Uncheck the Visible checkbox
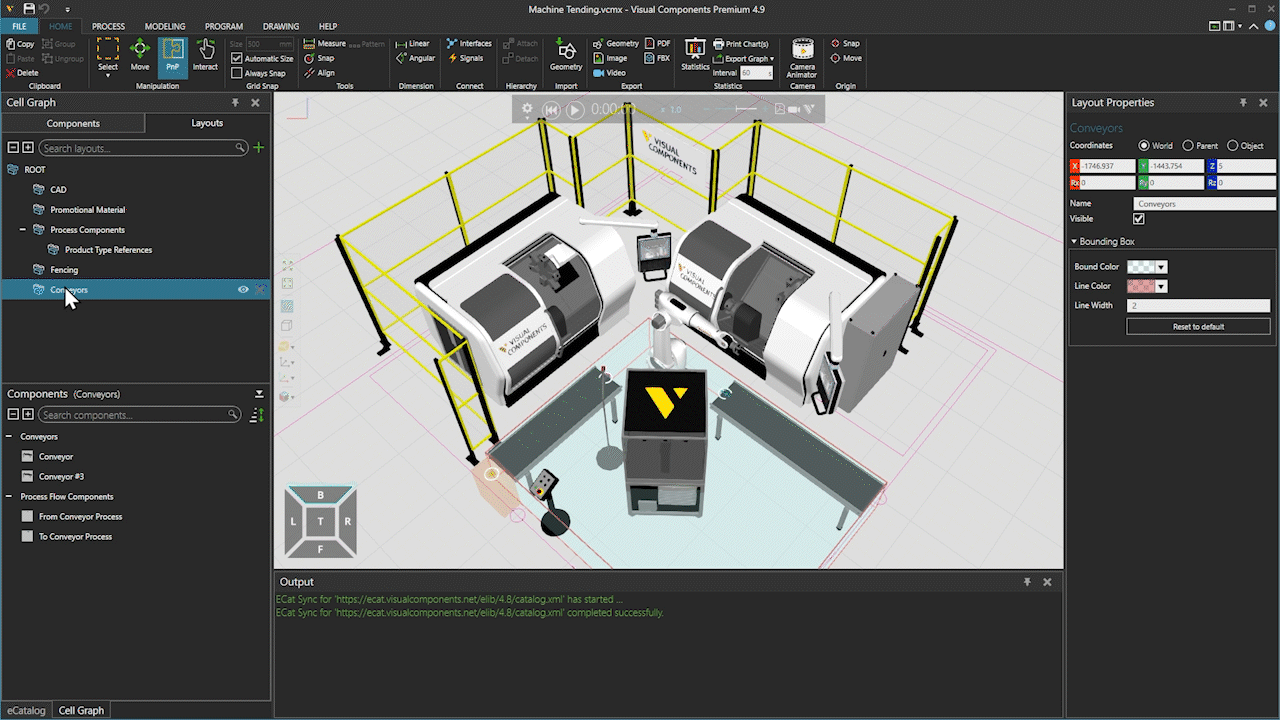This screenshot has height=720, width=1280. pos(1138,219)
